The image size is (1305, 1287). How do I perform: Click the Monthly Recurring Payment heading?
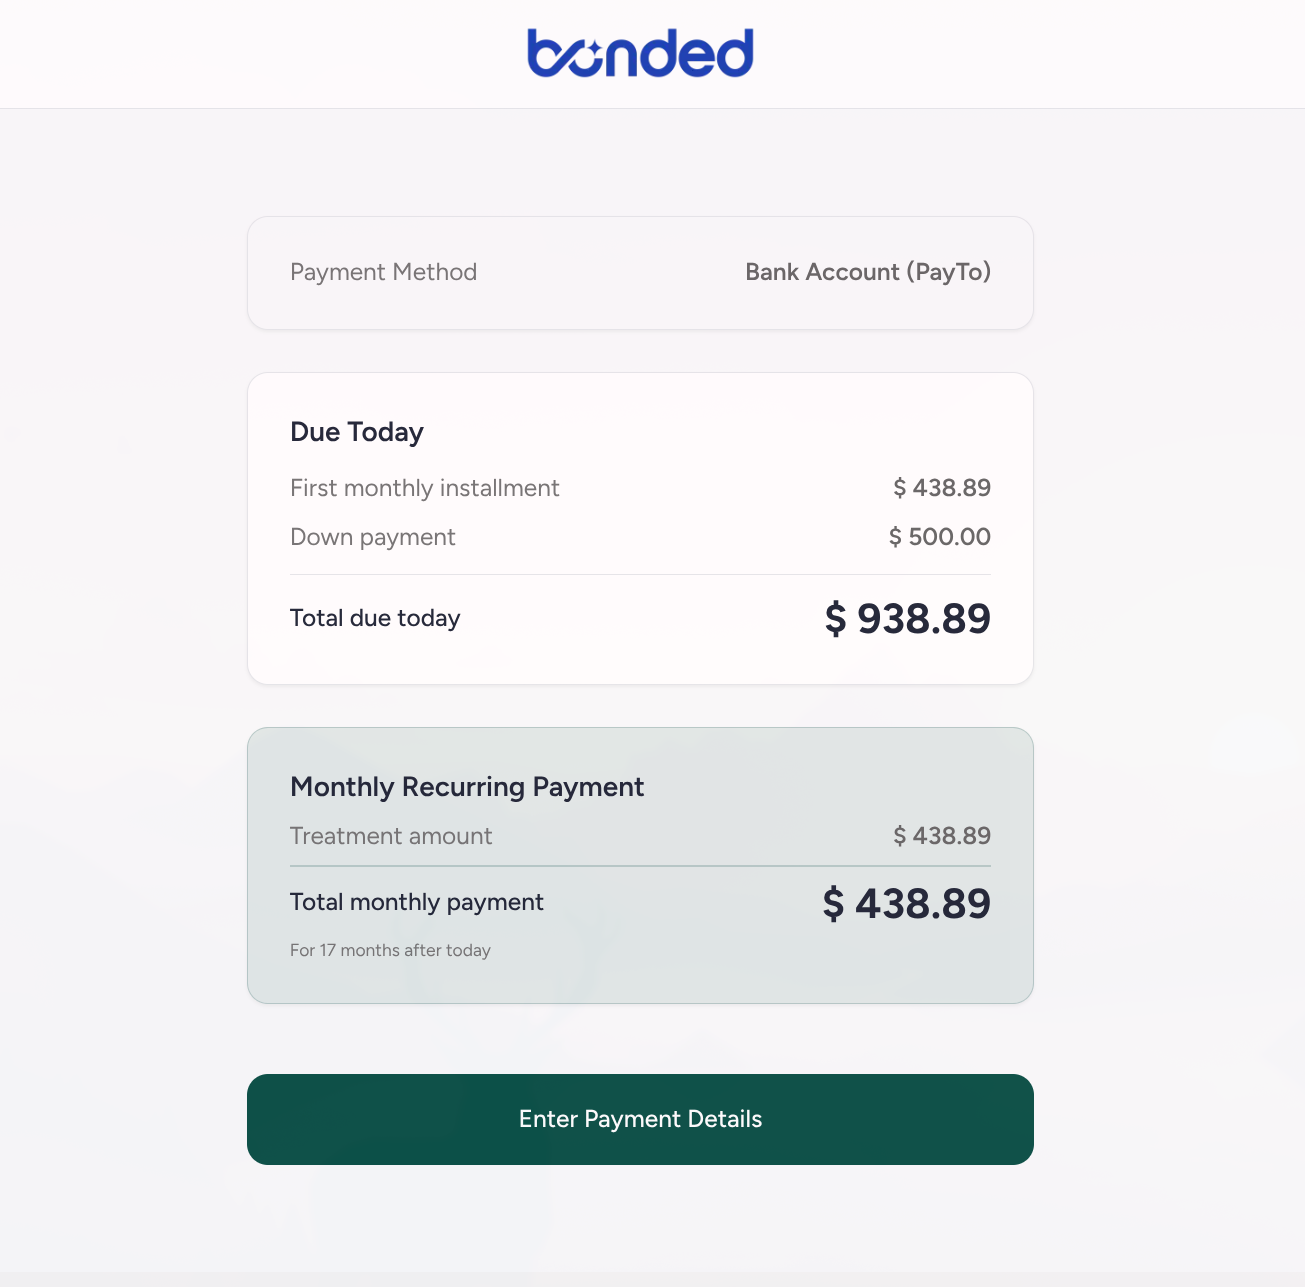click(x=466, y=787)
